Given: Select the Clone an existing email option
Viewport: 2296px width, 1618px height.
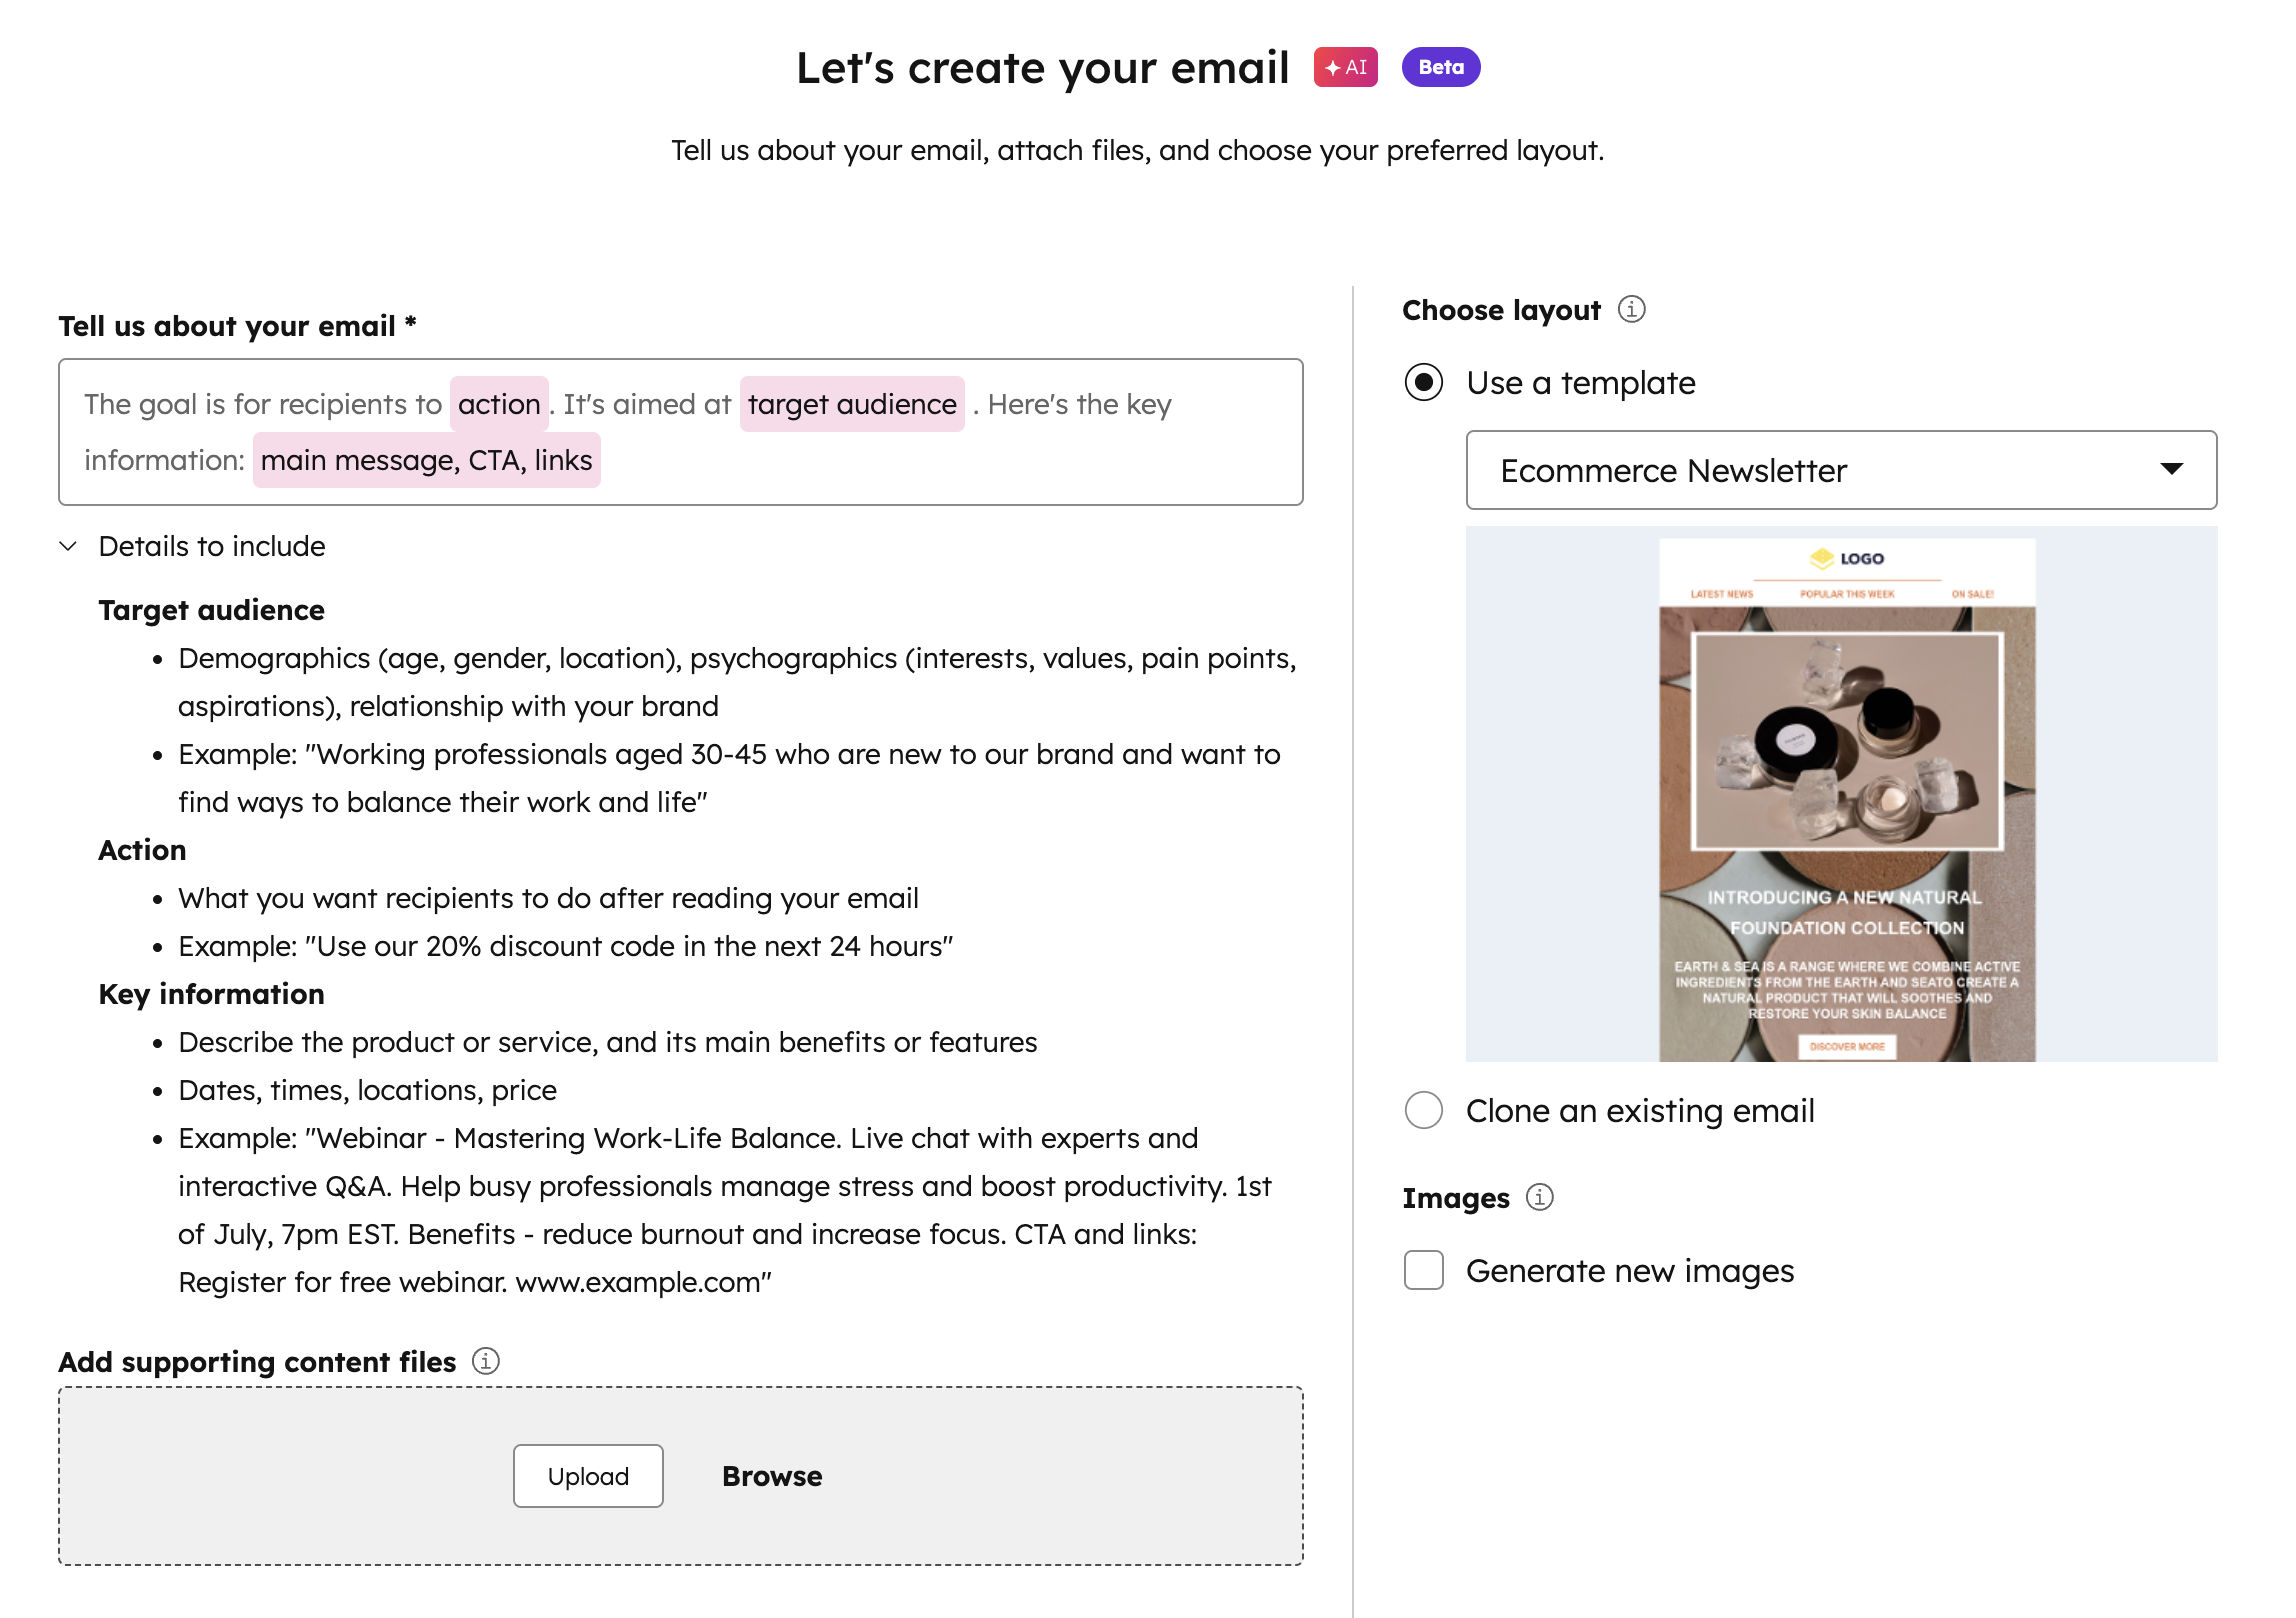Looking at the screenshot, I should point(1423,1110).
